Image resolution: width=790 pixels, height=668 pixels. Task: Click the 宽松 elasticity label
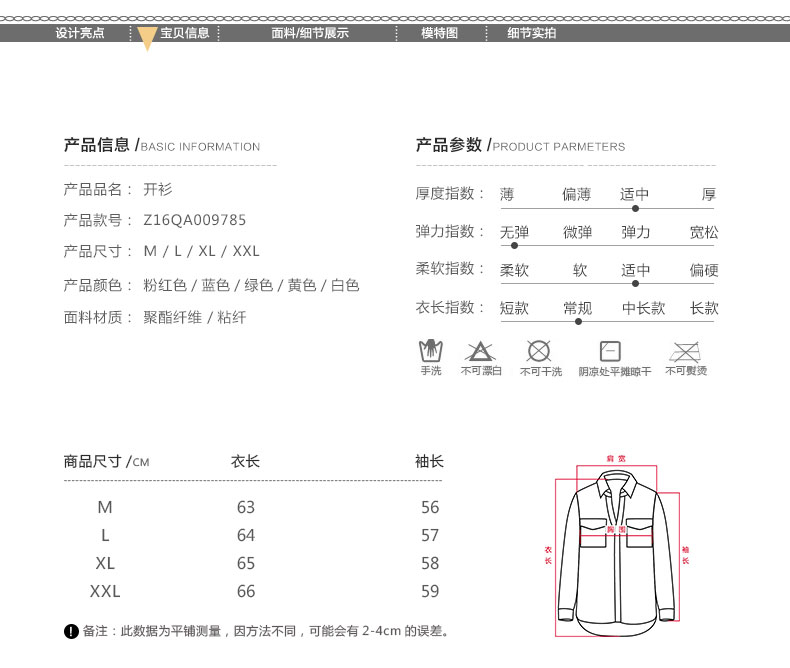click(x=704, y=232)
